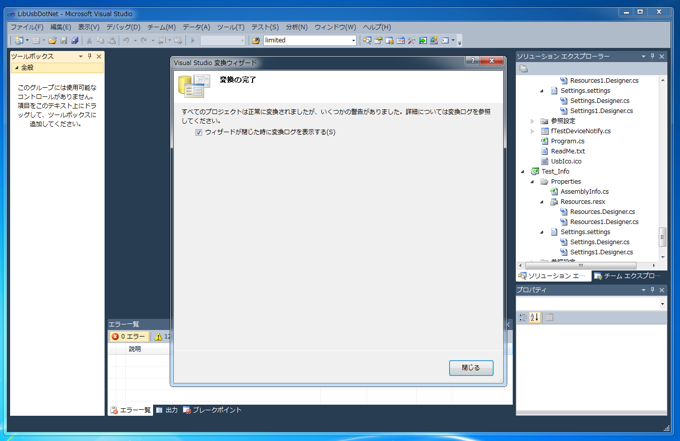Click the Properties Window toolbar icon

pos(378,40)
